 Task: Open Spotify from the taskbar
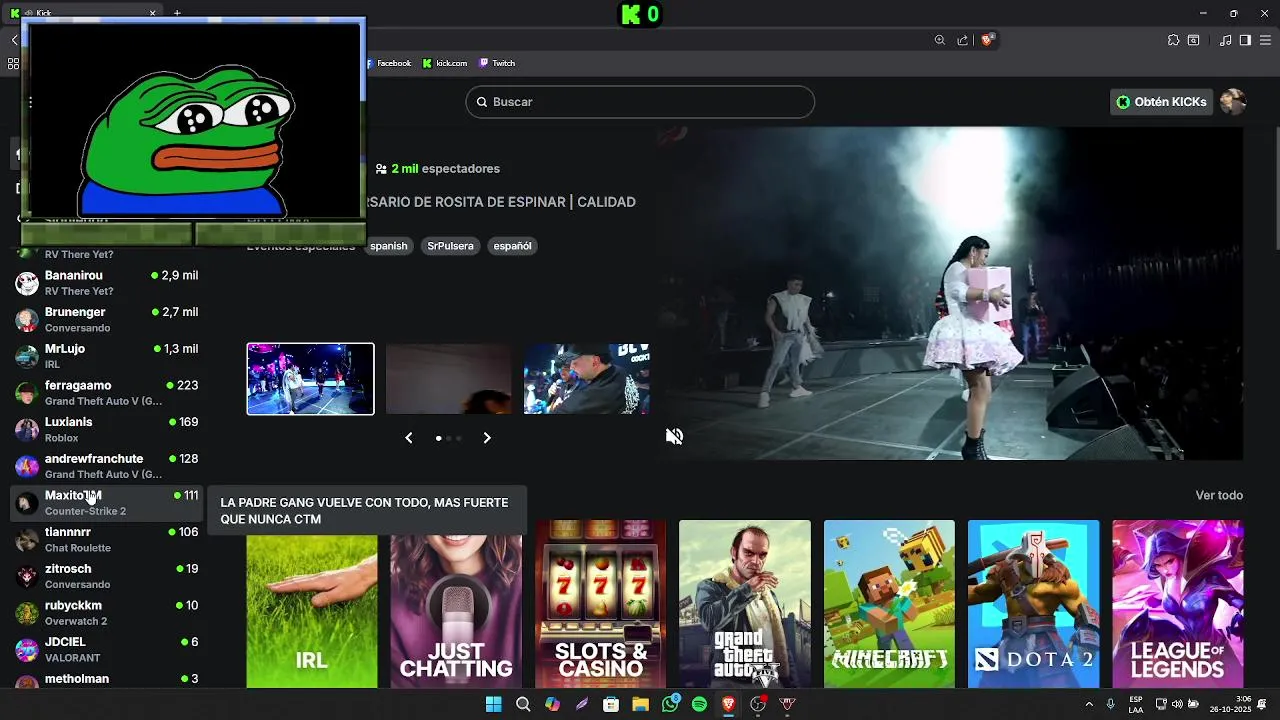(x=699, y=704)
